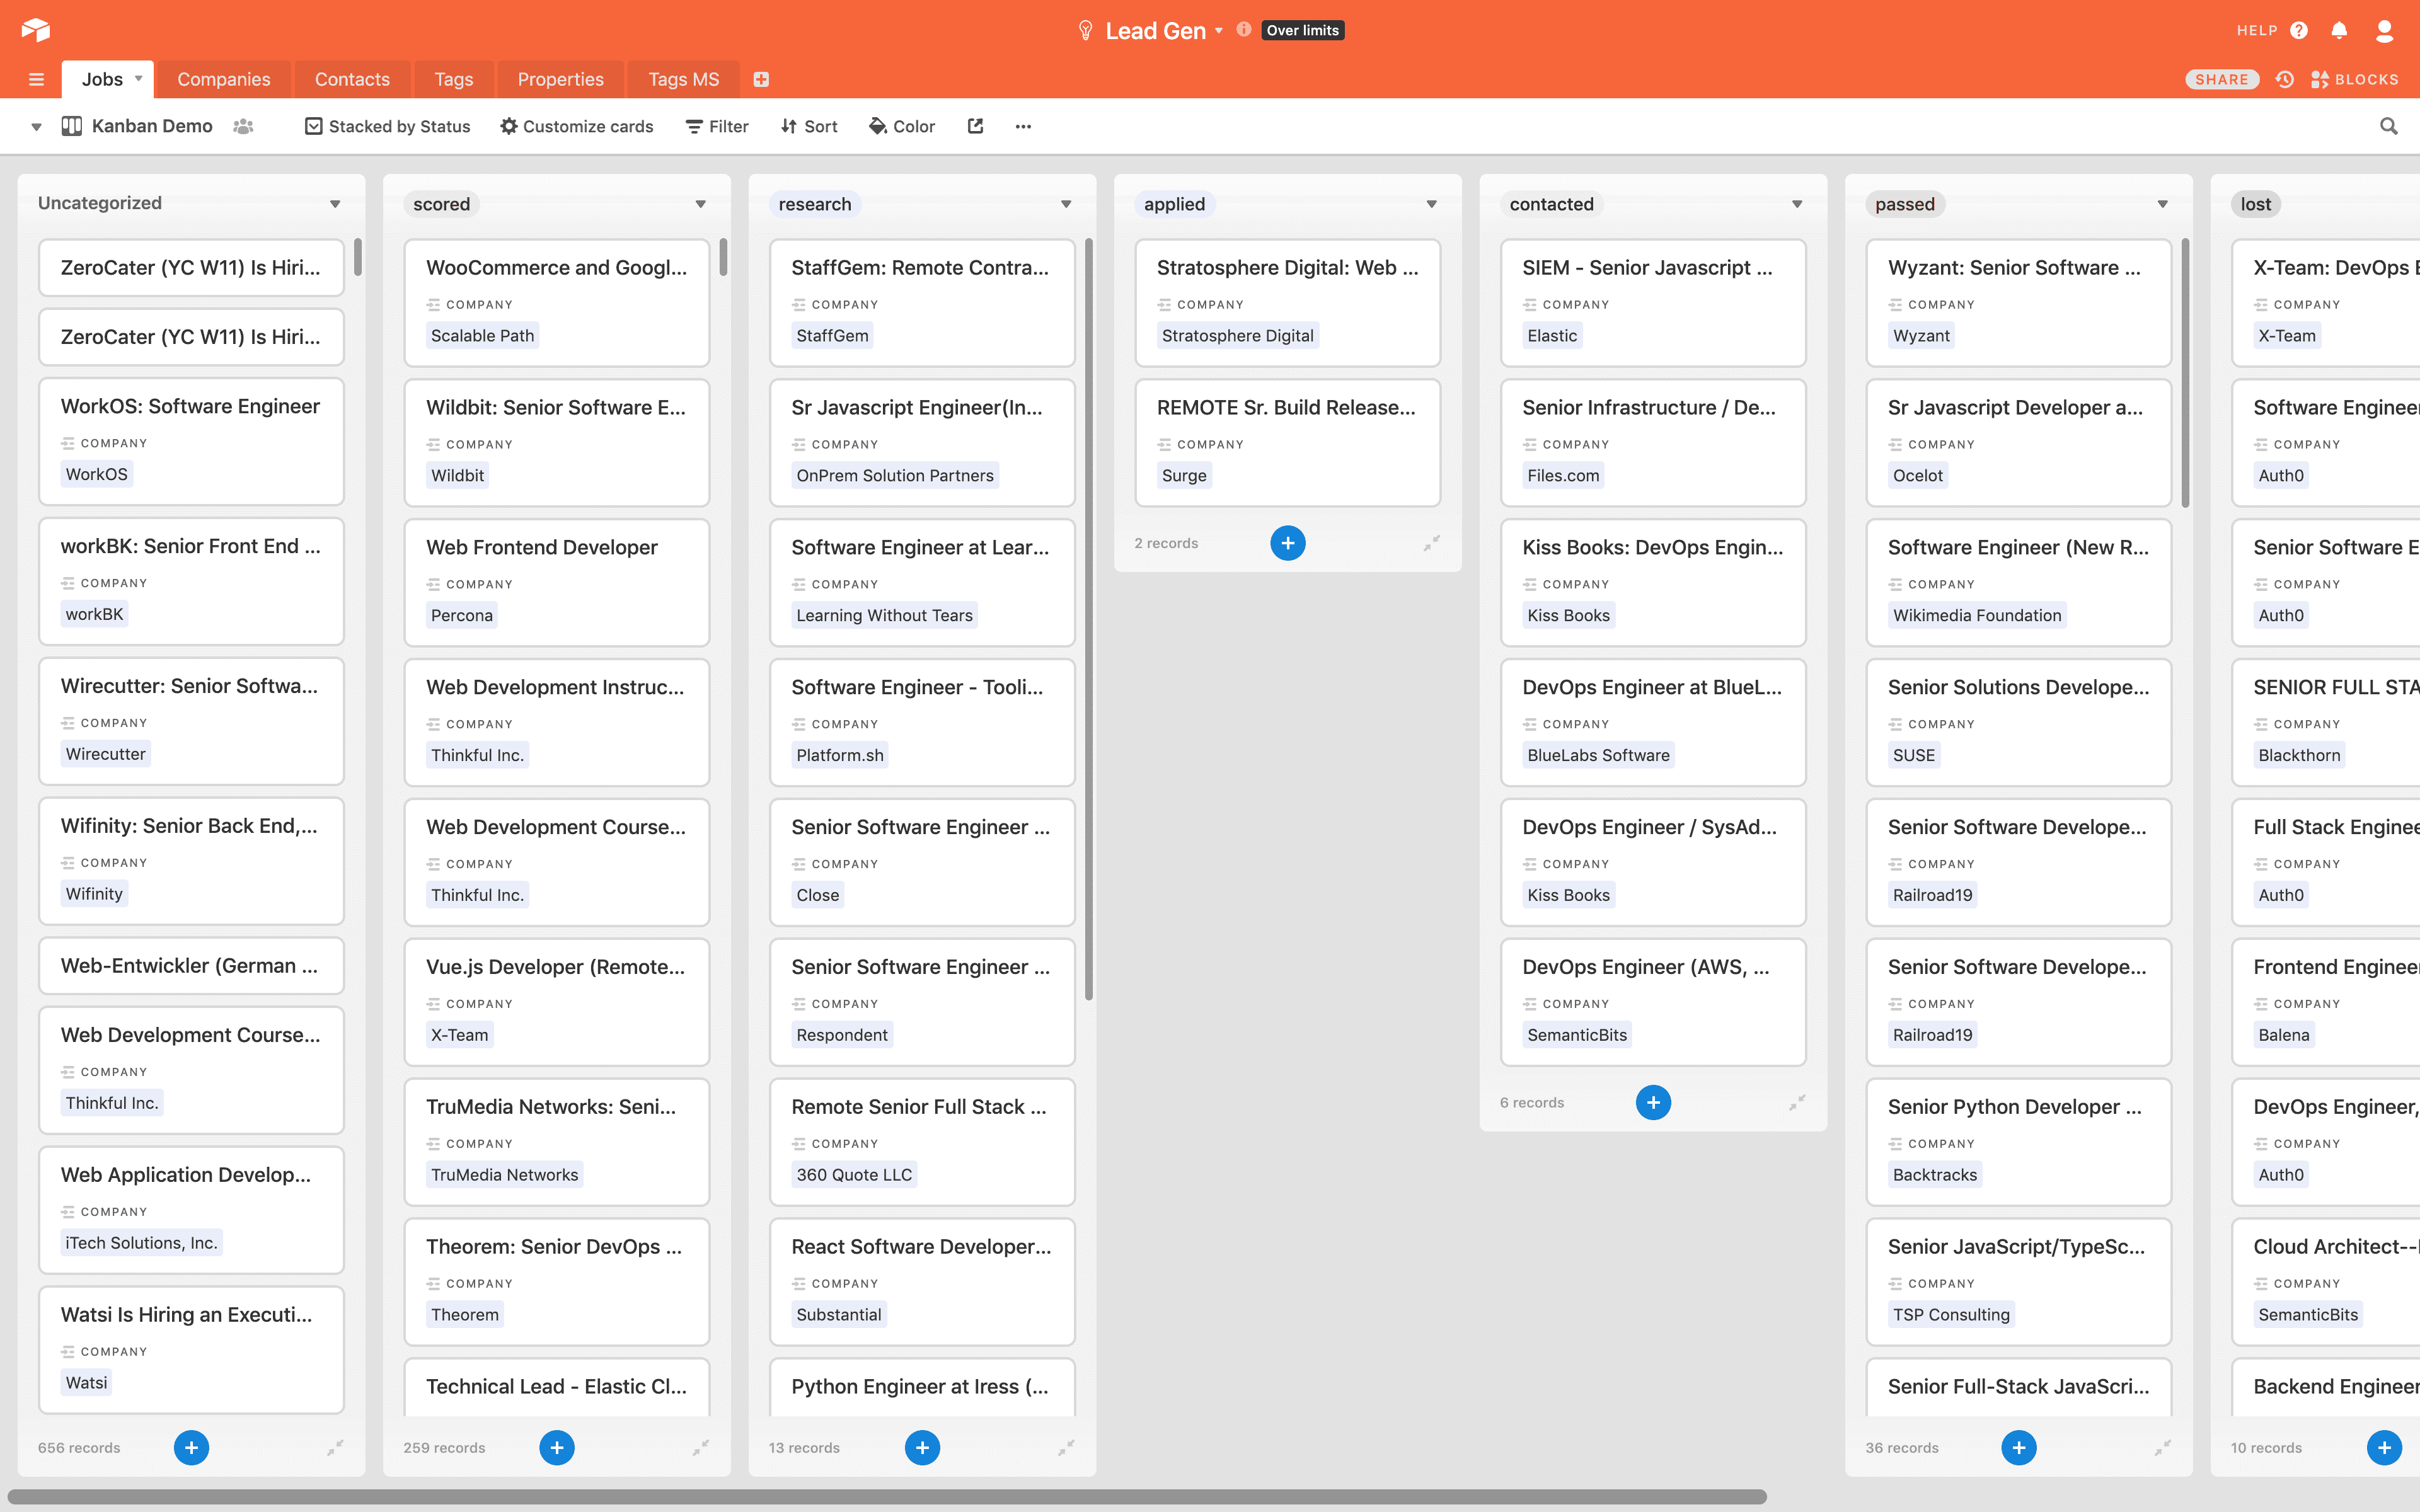
Task: Click the TruMedia Networks company tag
Action: tap(504, 1175)
